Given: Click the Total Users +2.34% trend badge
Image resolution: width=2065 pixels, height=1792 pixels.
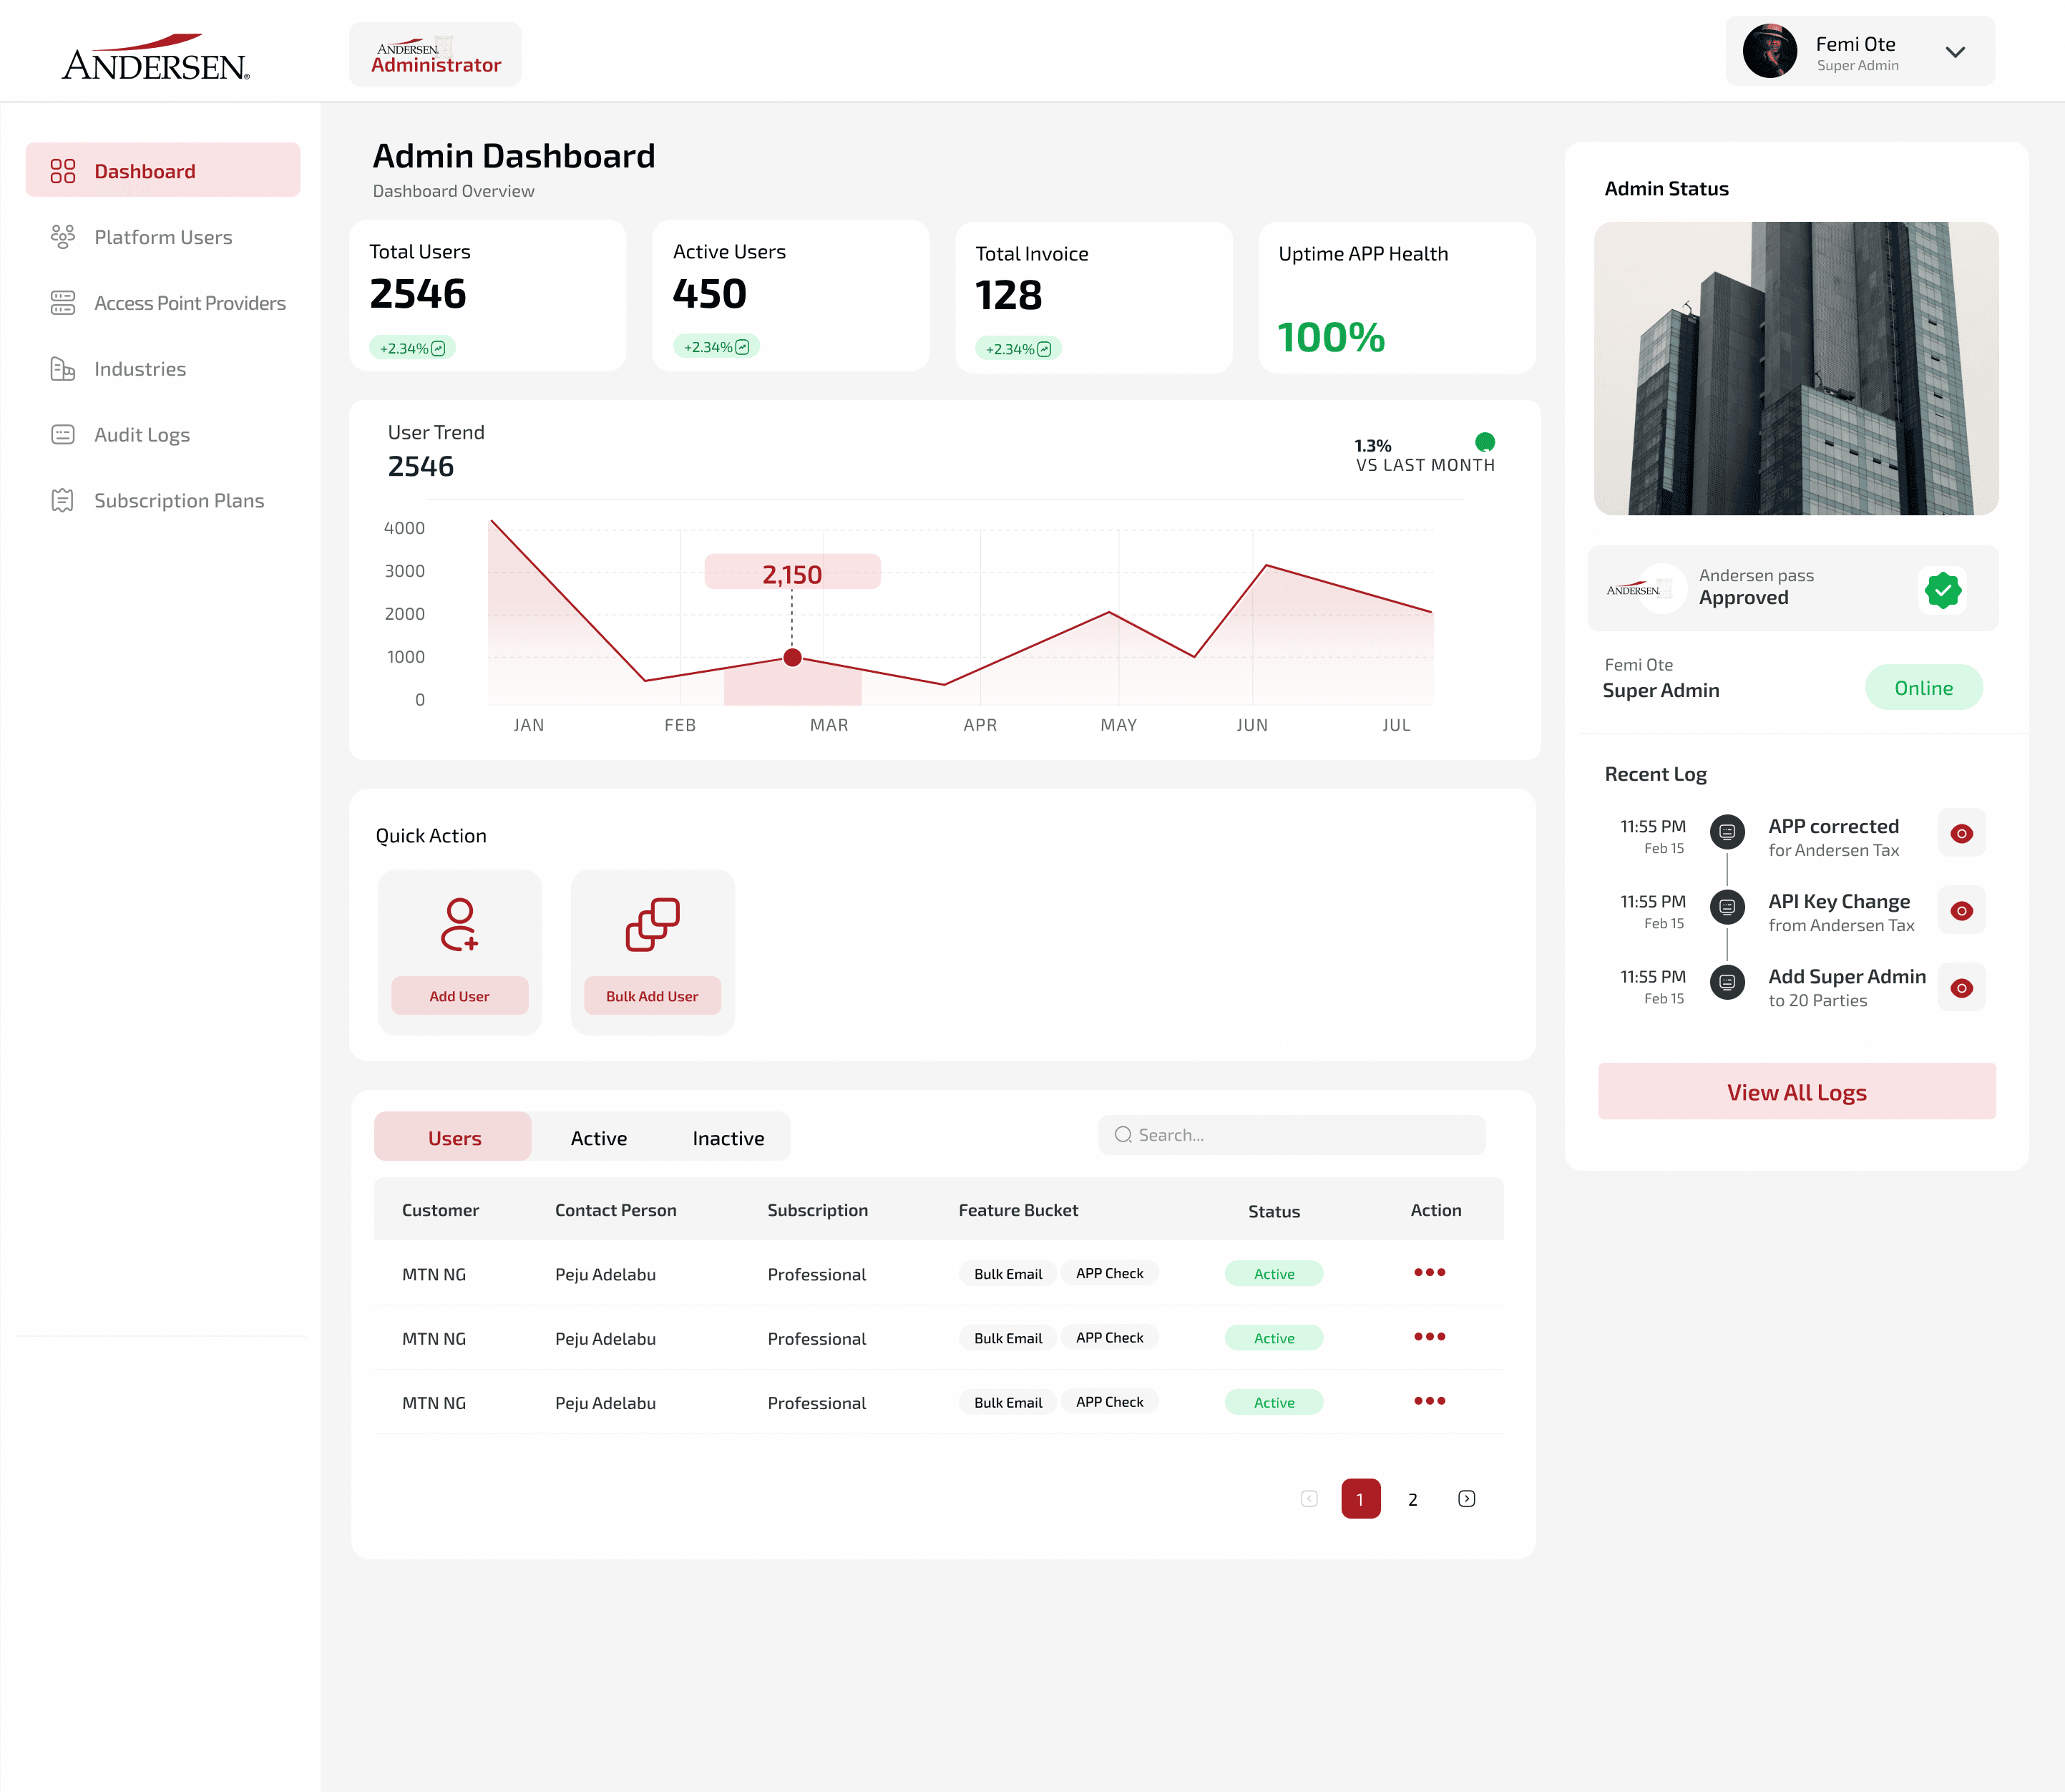Looking at the screenshot, I should point(412,348).
